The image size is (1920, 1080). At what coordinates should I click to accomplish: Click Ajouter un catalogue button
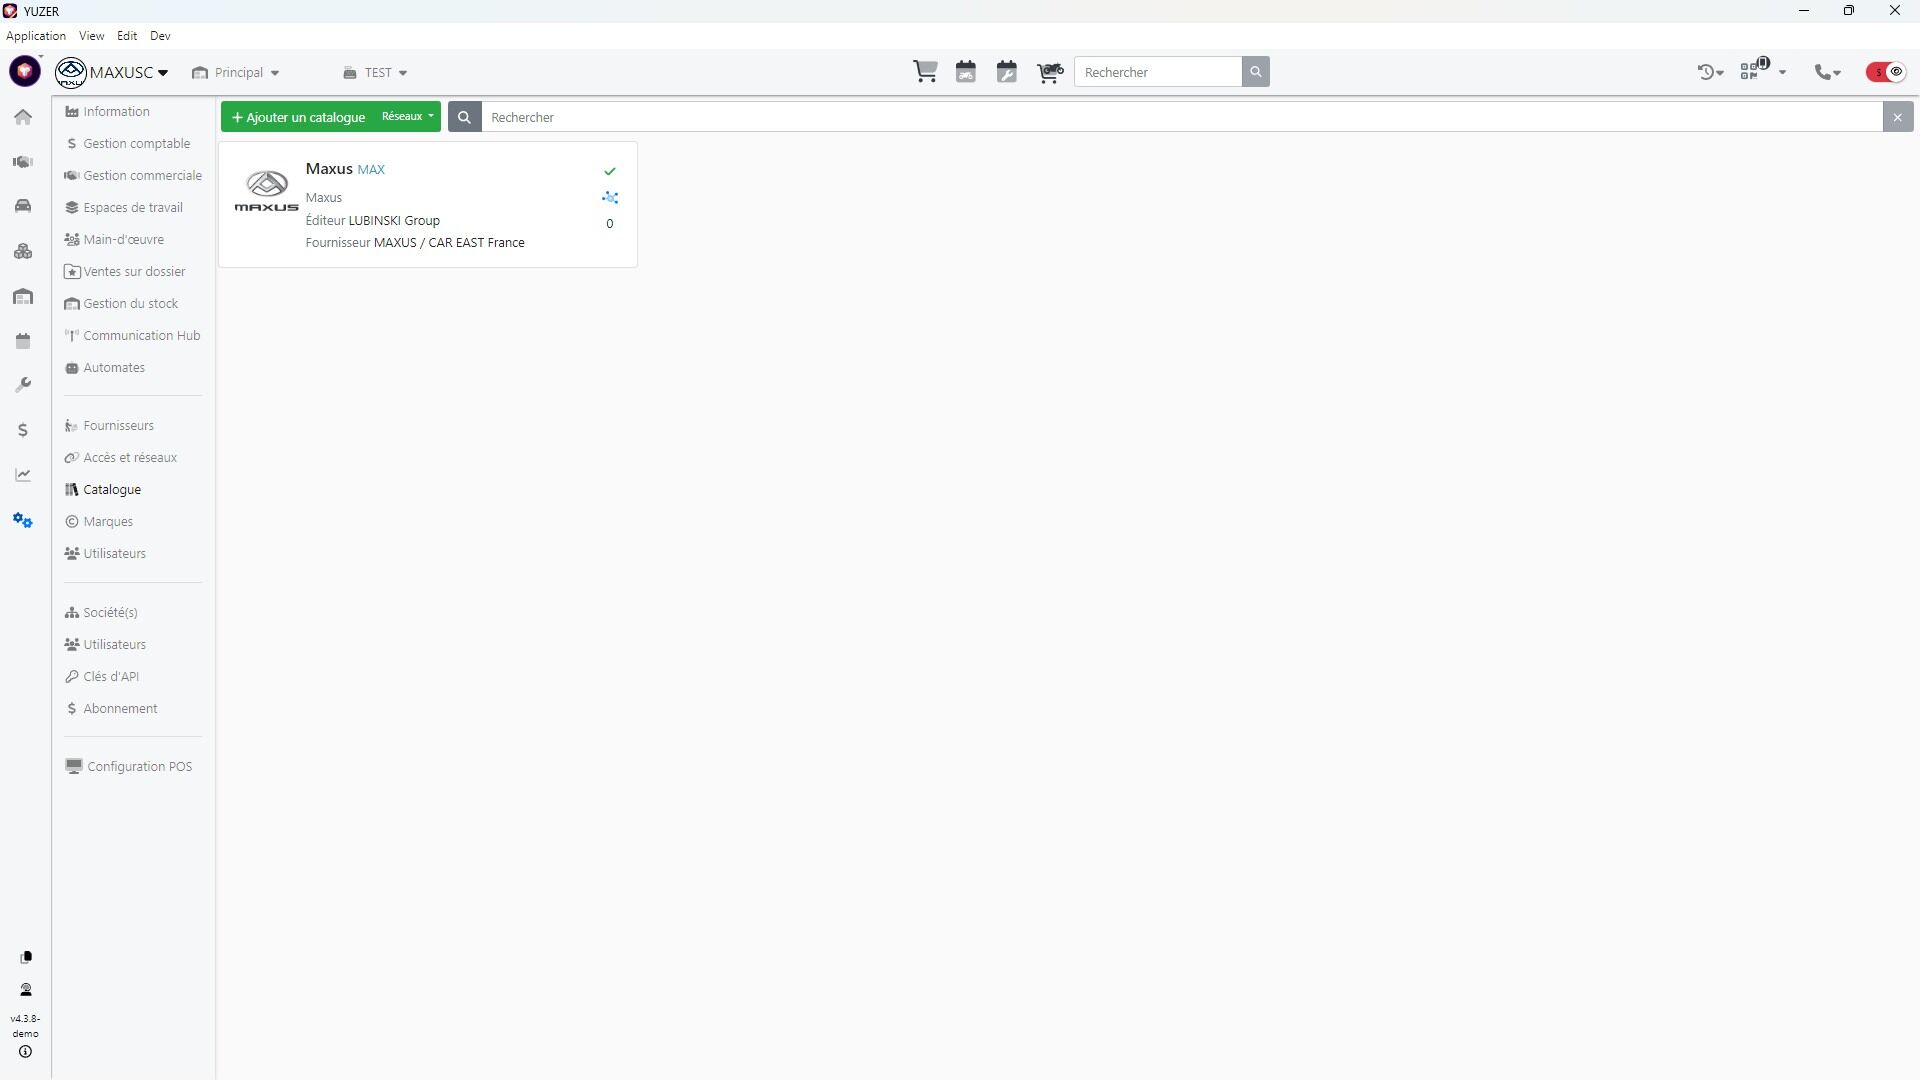click(x=298, y=117)
